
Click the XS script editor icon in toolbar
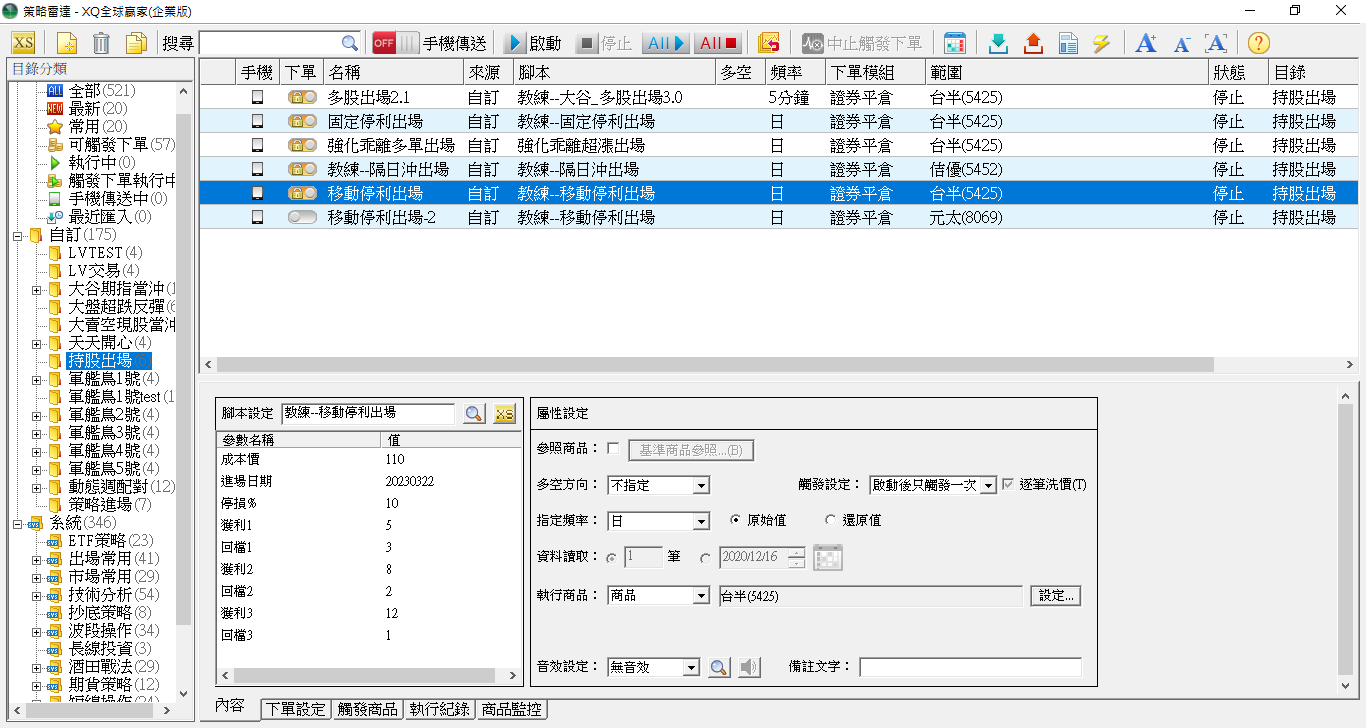(23, 43)
